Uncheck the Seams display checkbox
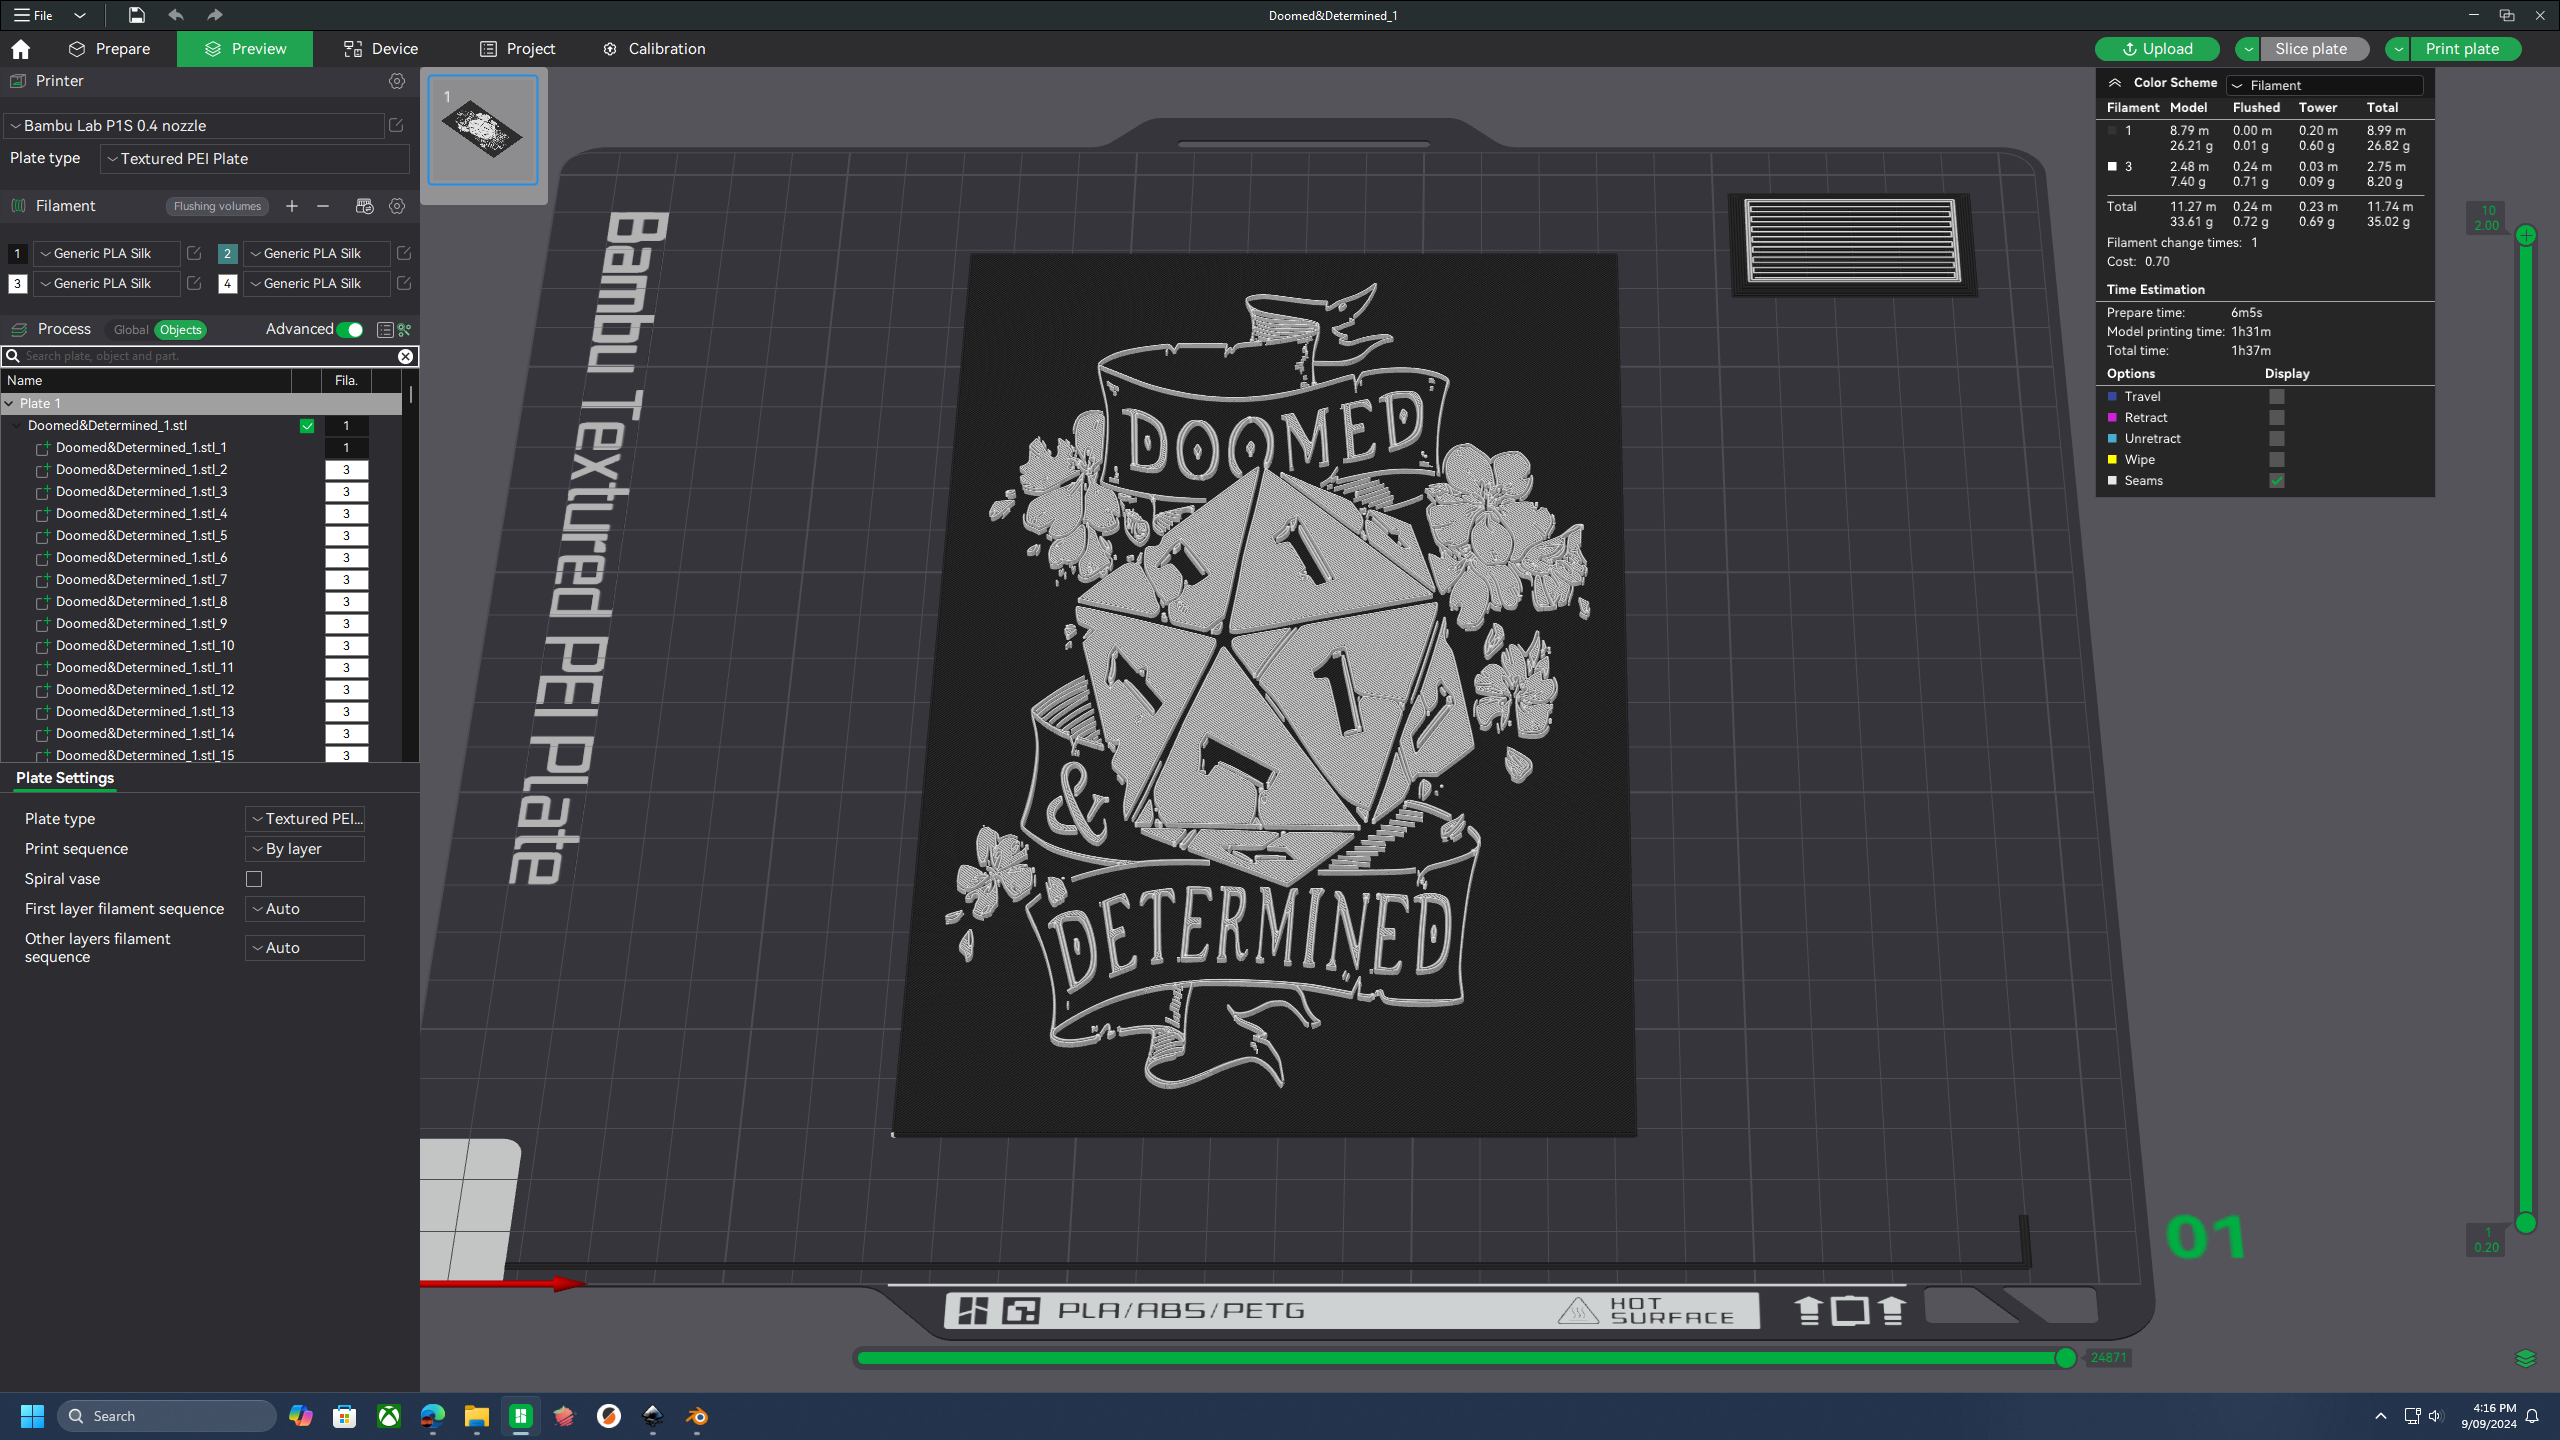This screenshot has width=2560, height=1440. coord(2277,481)
